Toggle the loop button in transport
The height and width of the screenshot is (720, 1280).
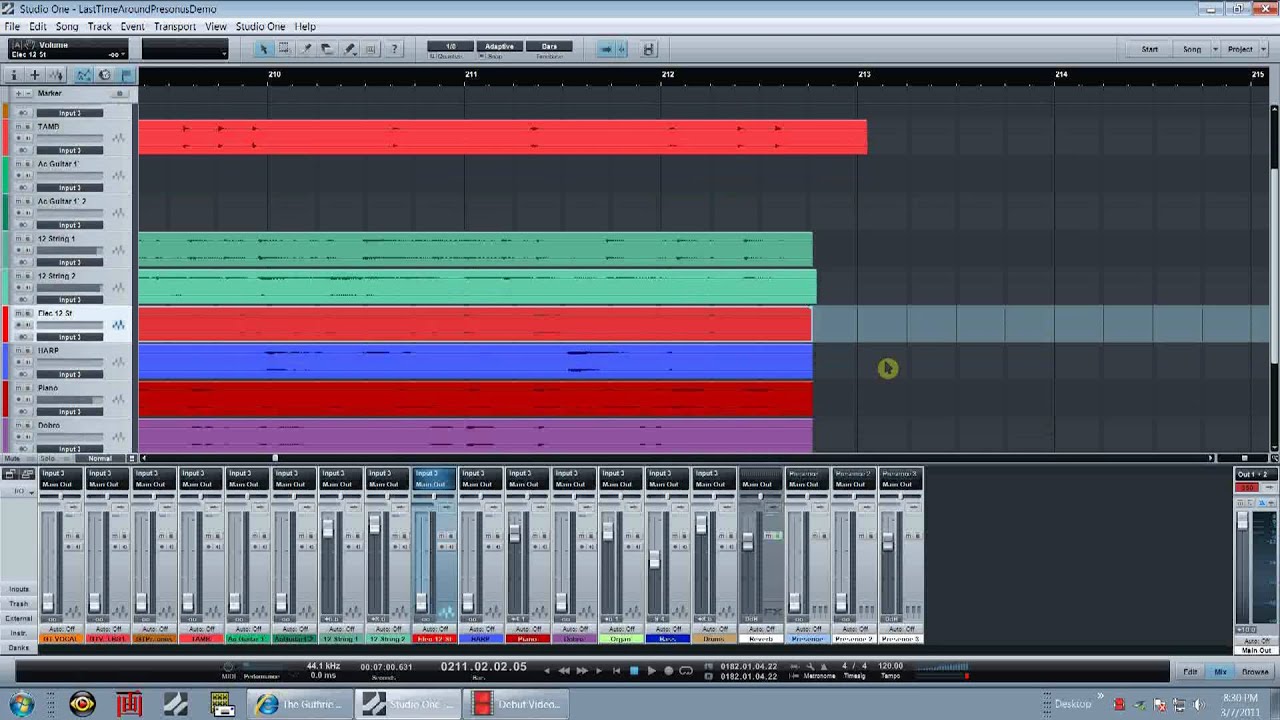click(x=686, y=671)
